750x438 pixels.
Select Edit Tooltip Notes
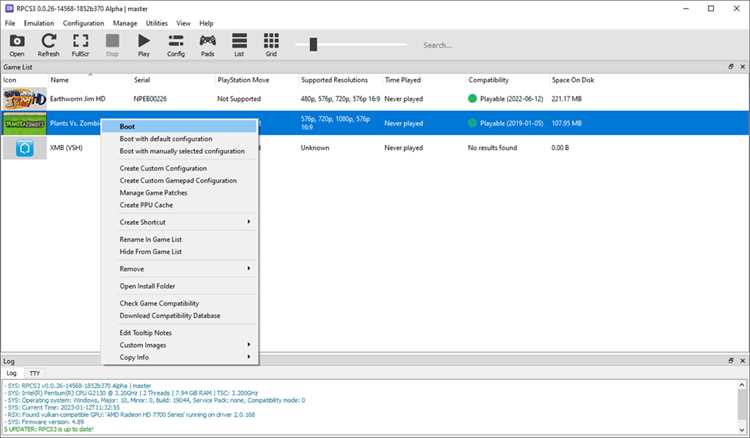pos(180,333)
